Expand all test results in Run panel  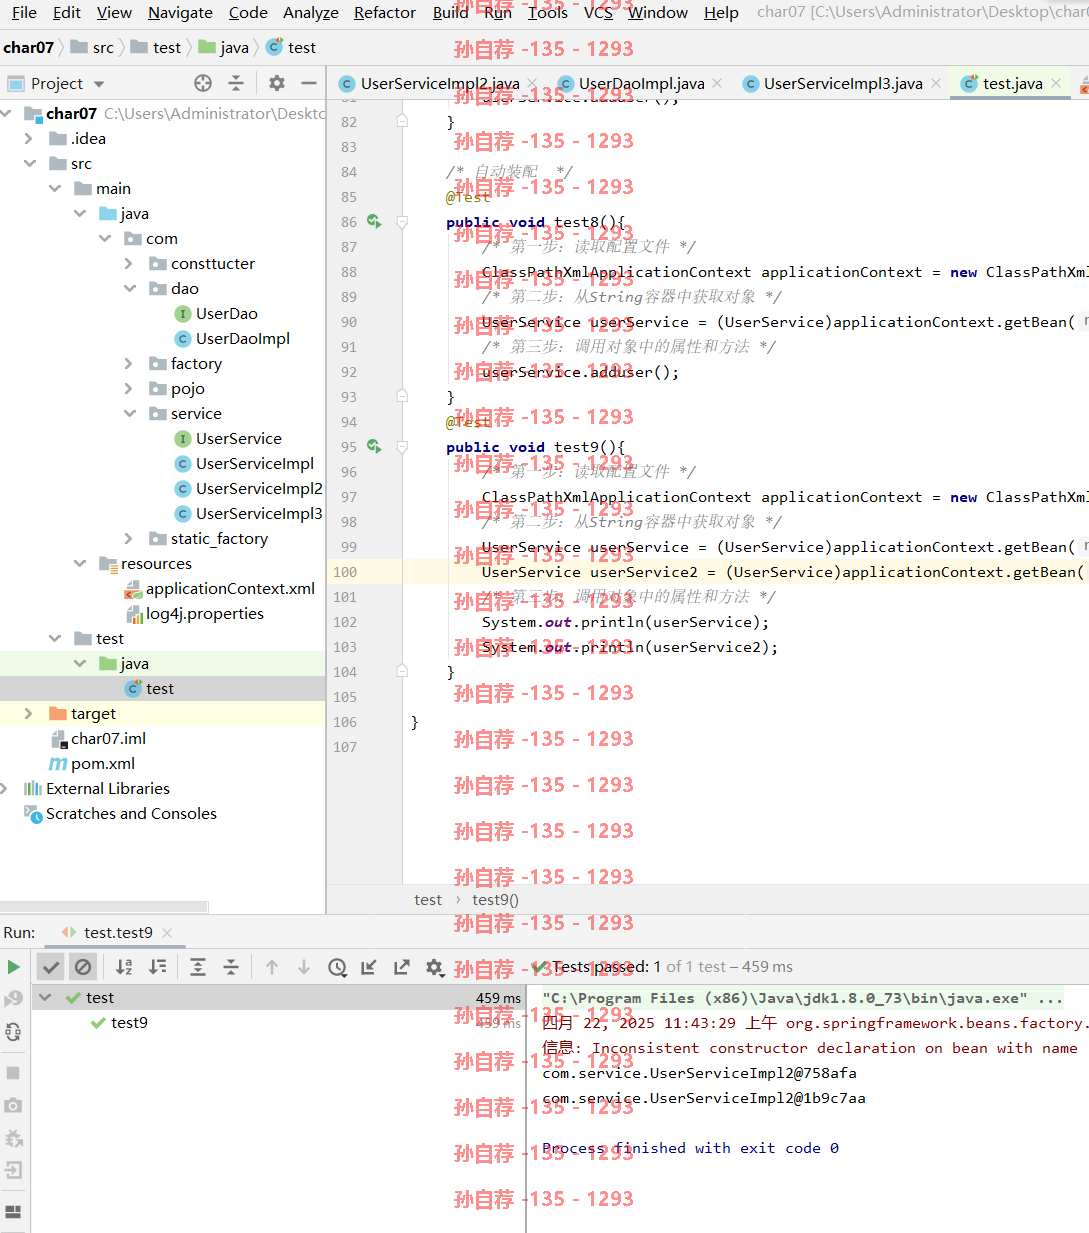pyautogui.click(x=198, y=967)
